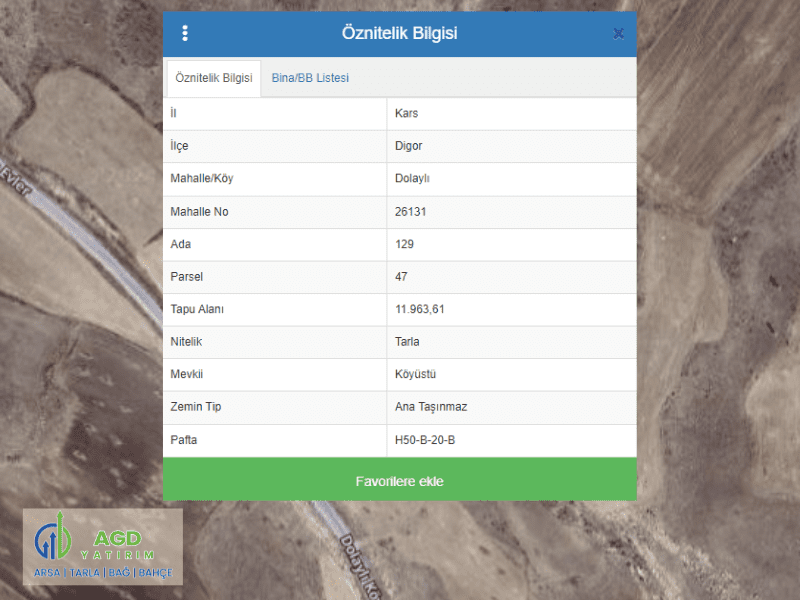This screenshot has width=800, height=600.
Task: Click Tapu Alanı value 11.963,61
Action: 420,309
